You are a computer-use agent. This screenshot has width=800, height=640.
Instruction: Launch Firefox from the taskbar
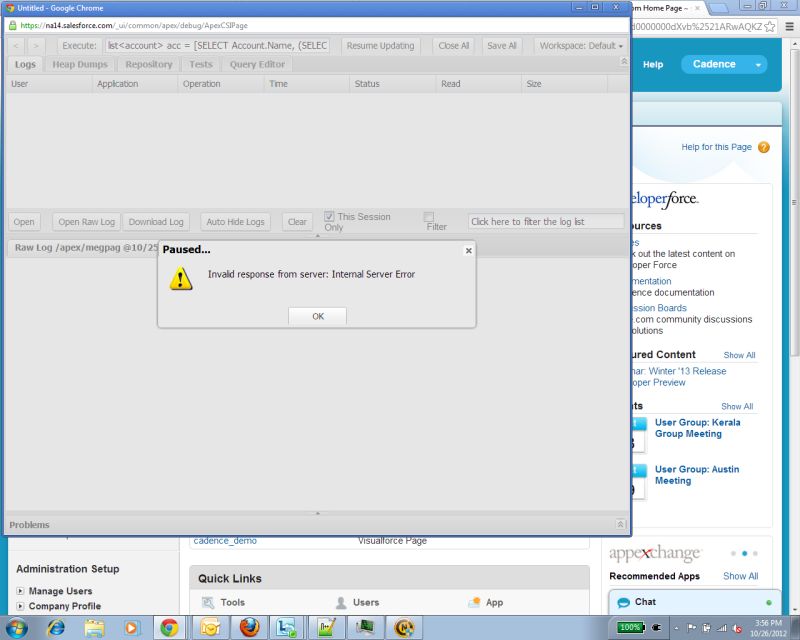pos(248,628)
